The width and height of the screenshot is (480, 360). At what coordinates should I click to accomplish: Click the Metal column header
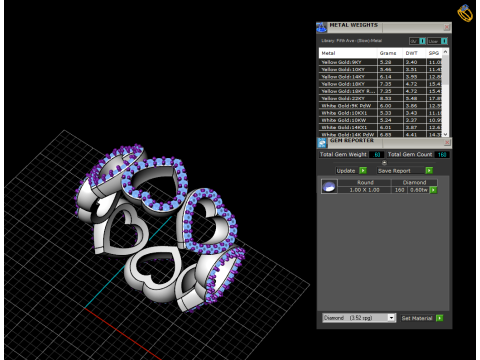348,53
